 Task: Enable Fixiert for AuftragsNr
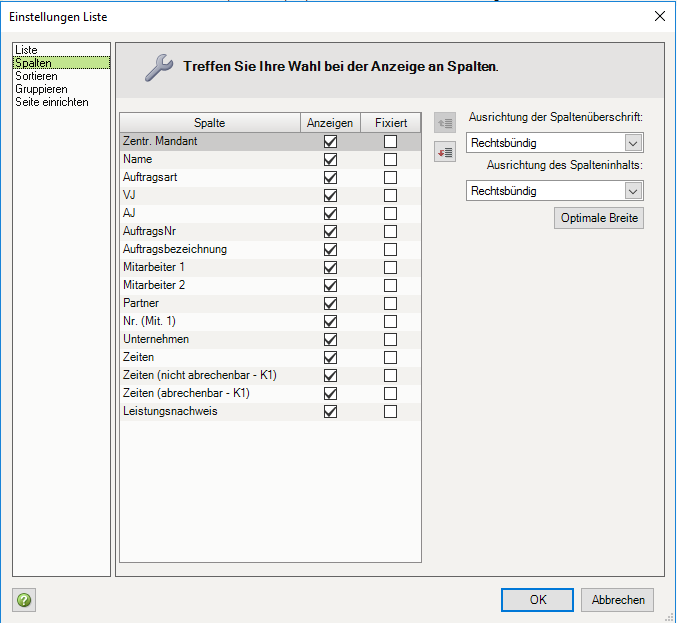[x=390, y=231]
